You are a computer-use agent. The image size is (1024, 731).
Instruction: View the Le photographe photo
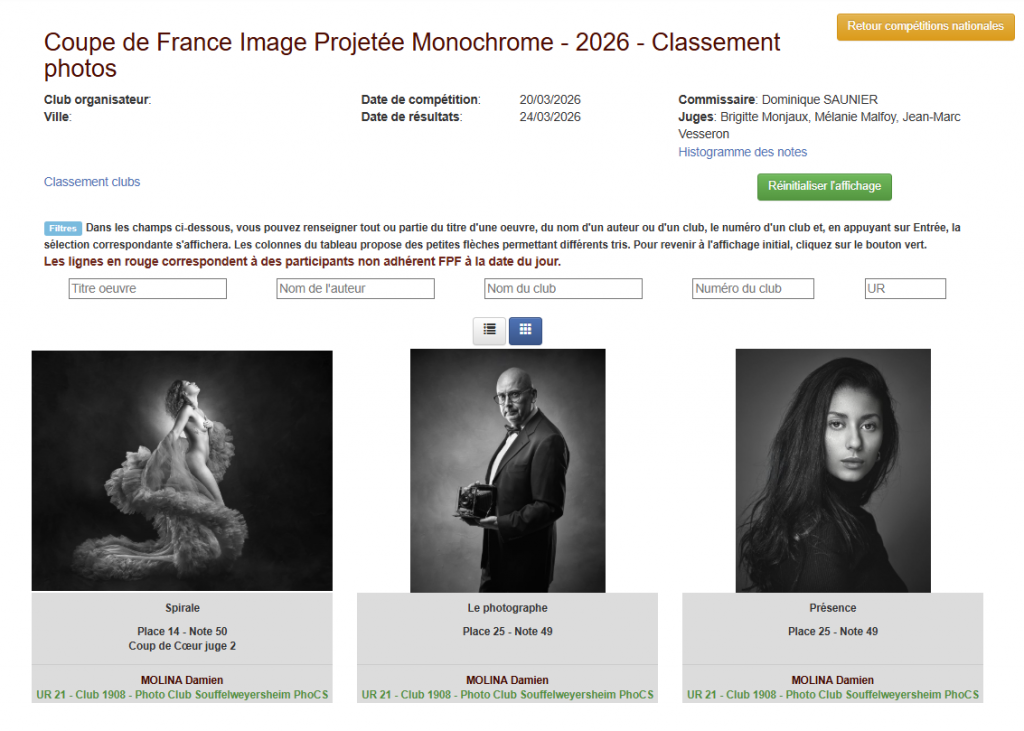505,470
